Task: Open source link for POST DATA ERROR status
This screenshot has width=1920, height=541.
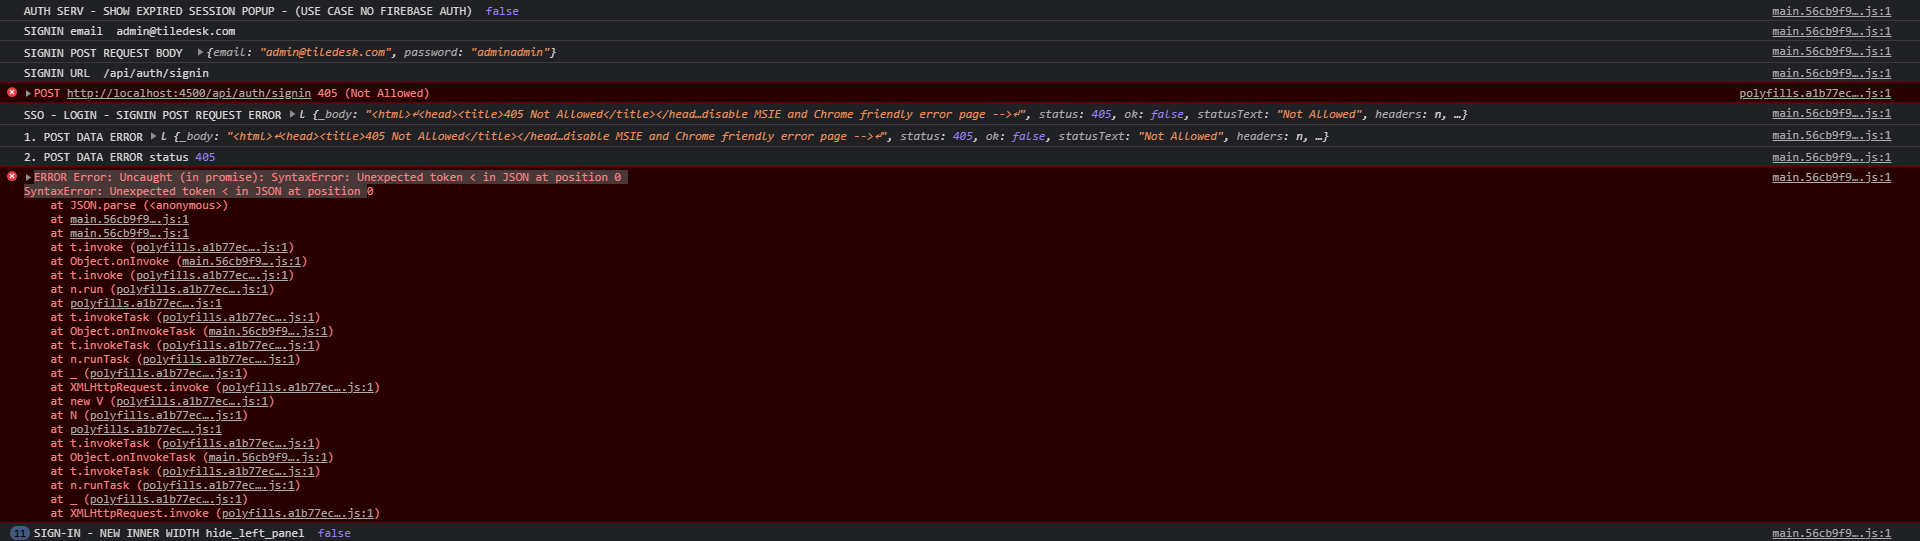Action: [x=1831, y=157]
